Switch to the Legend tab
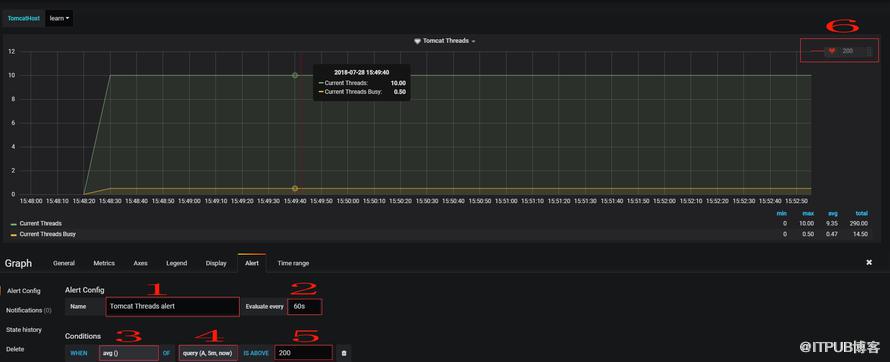Image resolution: width=890 pixels, height=362 pixels. pos(177,263)
